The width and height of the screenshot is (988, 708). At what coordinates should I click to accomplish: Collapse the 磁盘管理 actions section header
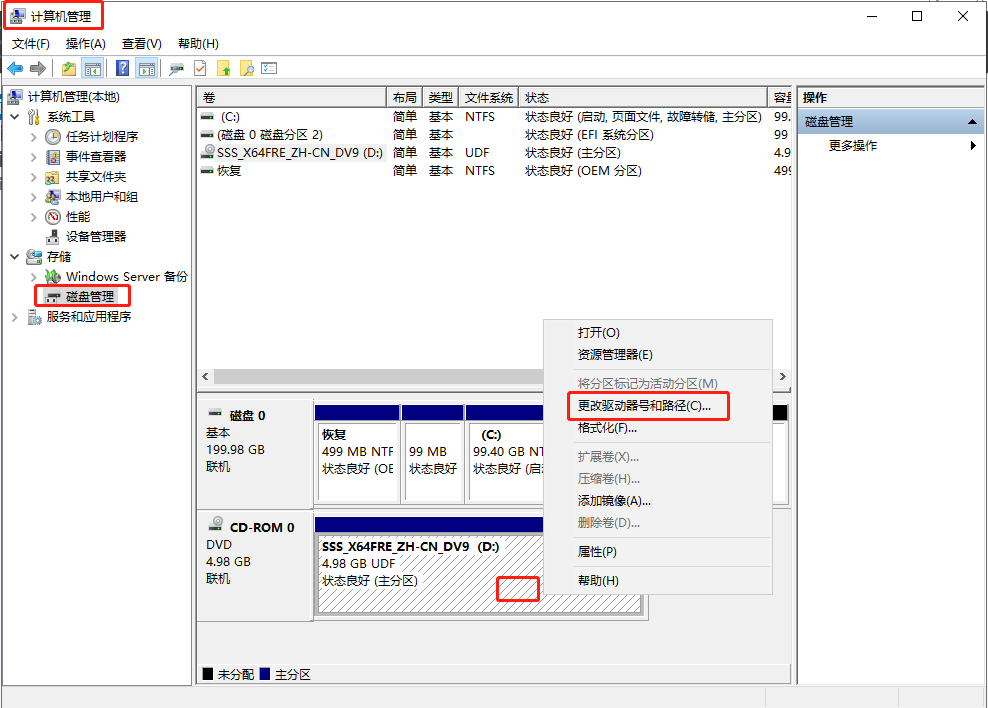(972, 122)
